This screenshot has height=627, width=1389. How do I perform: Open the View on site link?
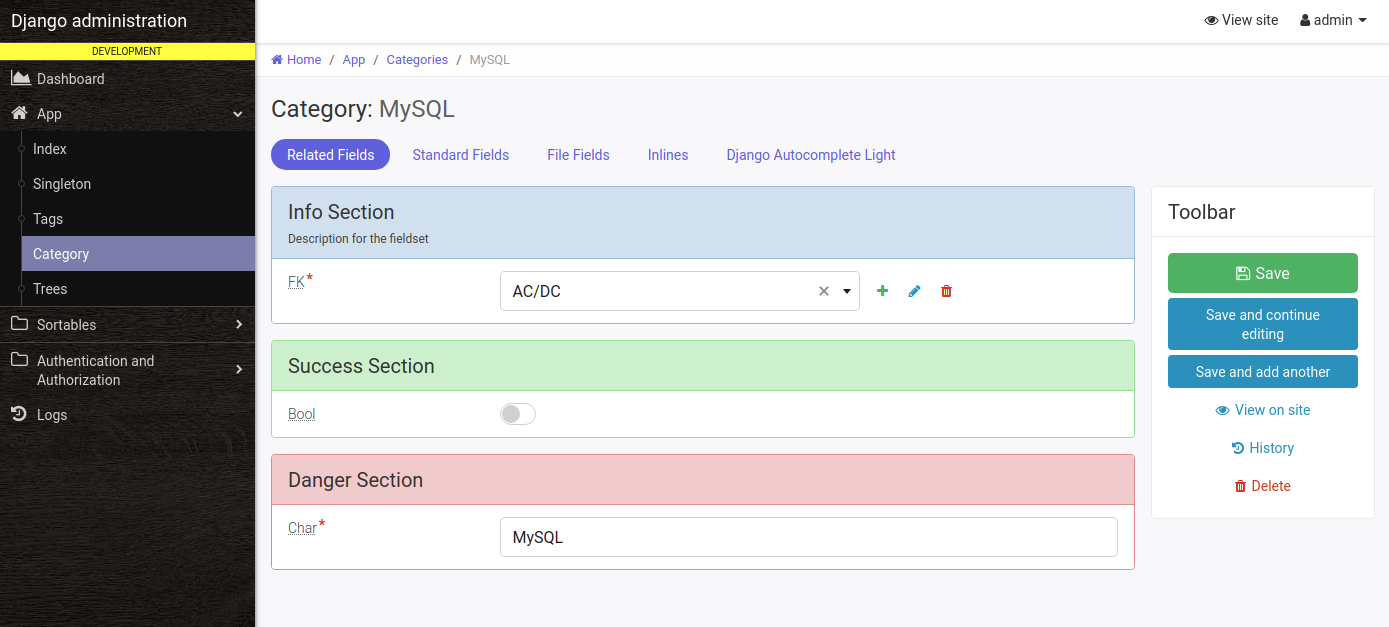pyautogui.click(x=1262, y=410)
